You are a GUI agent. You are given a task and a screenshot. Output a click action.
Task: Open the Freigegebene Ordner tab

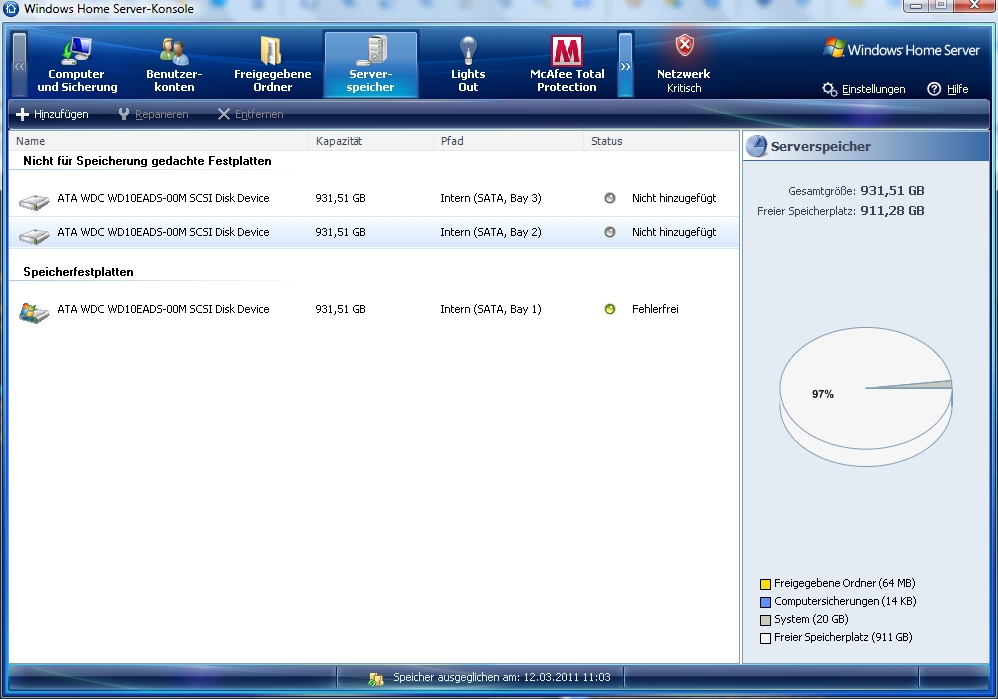pyautogui.click(x=272, y=65)
